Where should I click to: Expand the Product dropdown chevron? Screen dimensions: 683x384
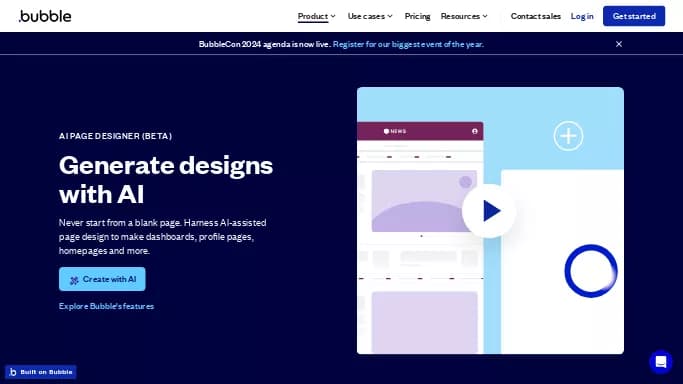click(x=333, y=16)
